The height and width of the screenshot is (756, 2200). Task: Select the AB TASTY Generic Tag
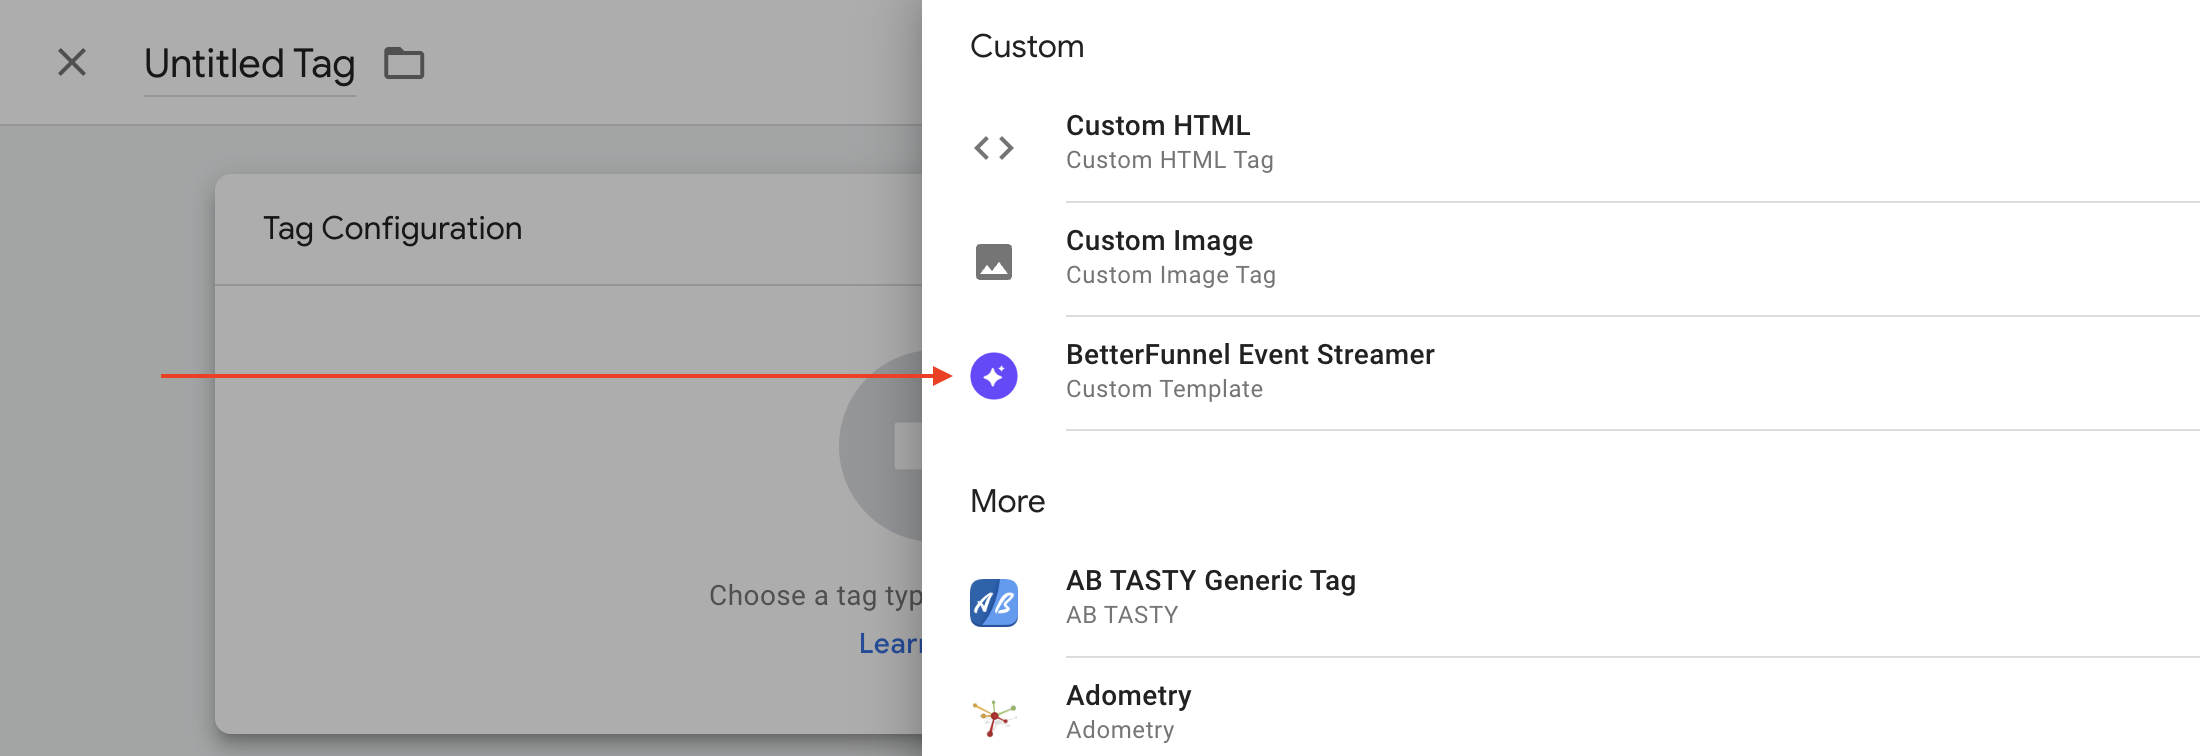point(1210,581)
